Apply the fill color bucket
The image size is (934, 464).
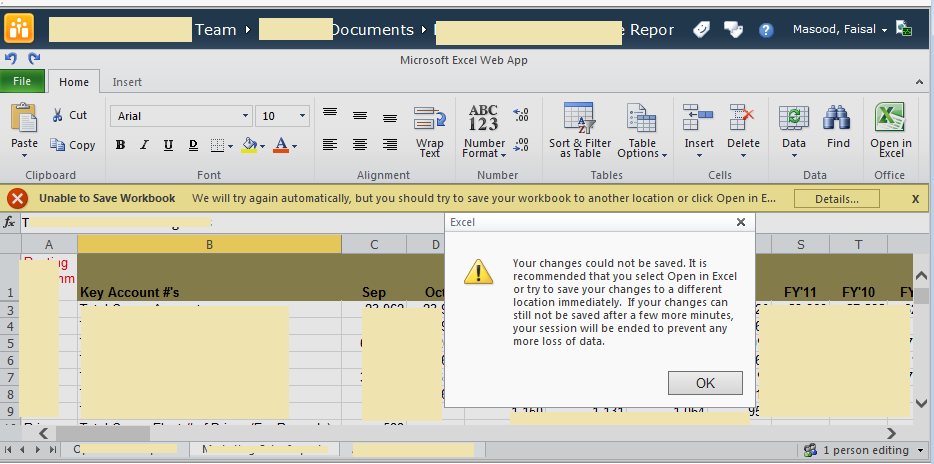(x=250, y=145)
